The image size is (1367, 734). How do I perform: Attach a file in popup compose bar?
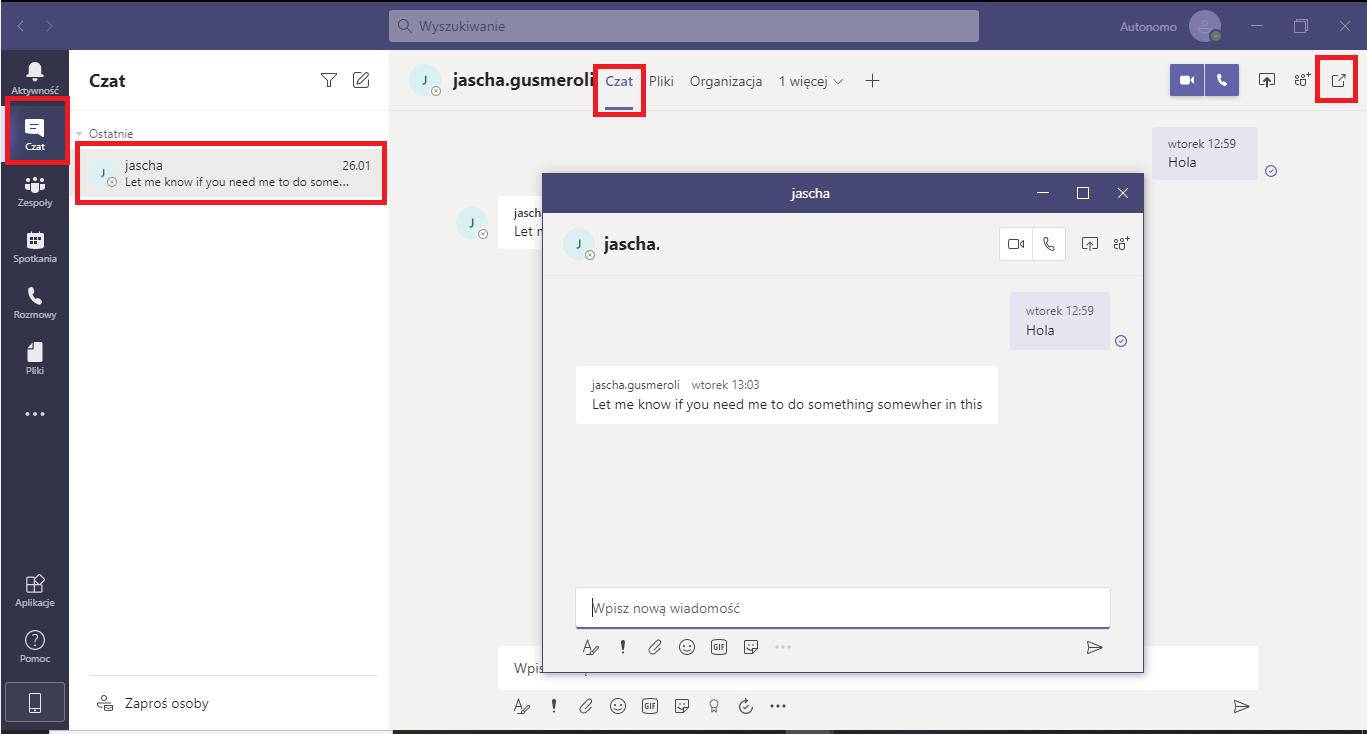click(655, 648)
